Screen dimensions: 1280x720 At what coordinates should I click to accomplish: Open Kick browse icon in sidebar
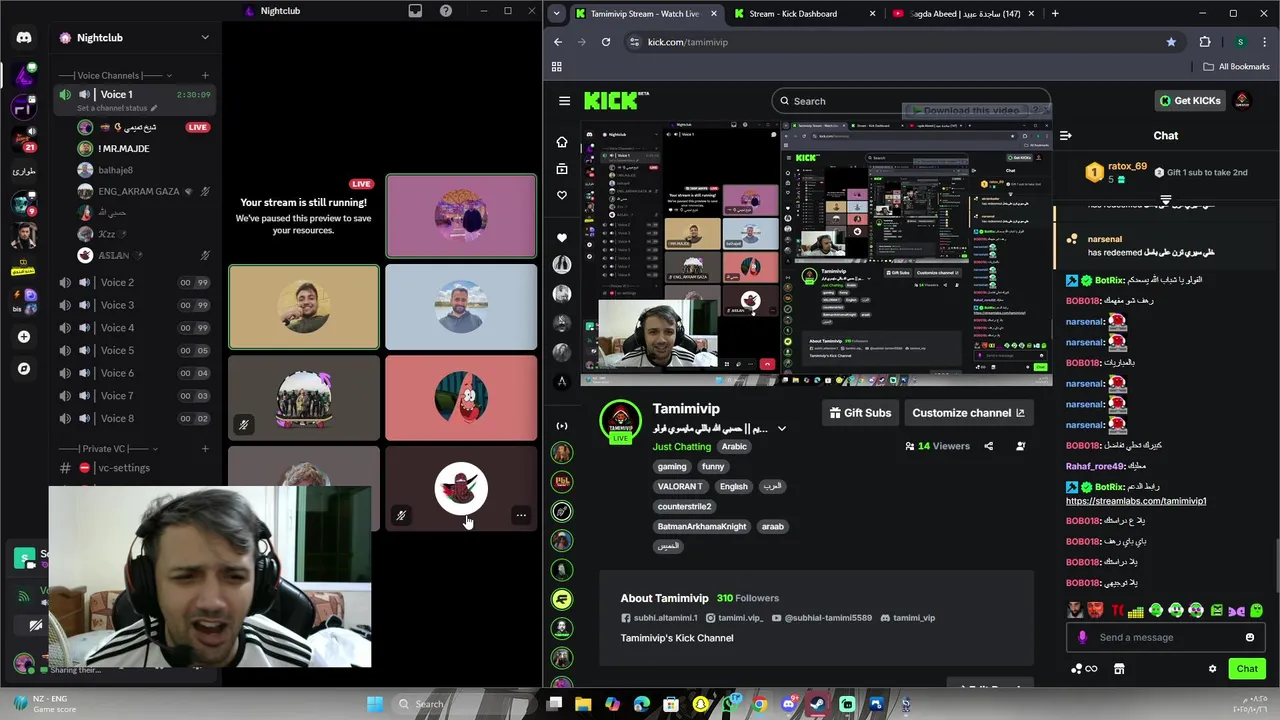click(x=562, y=169)
